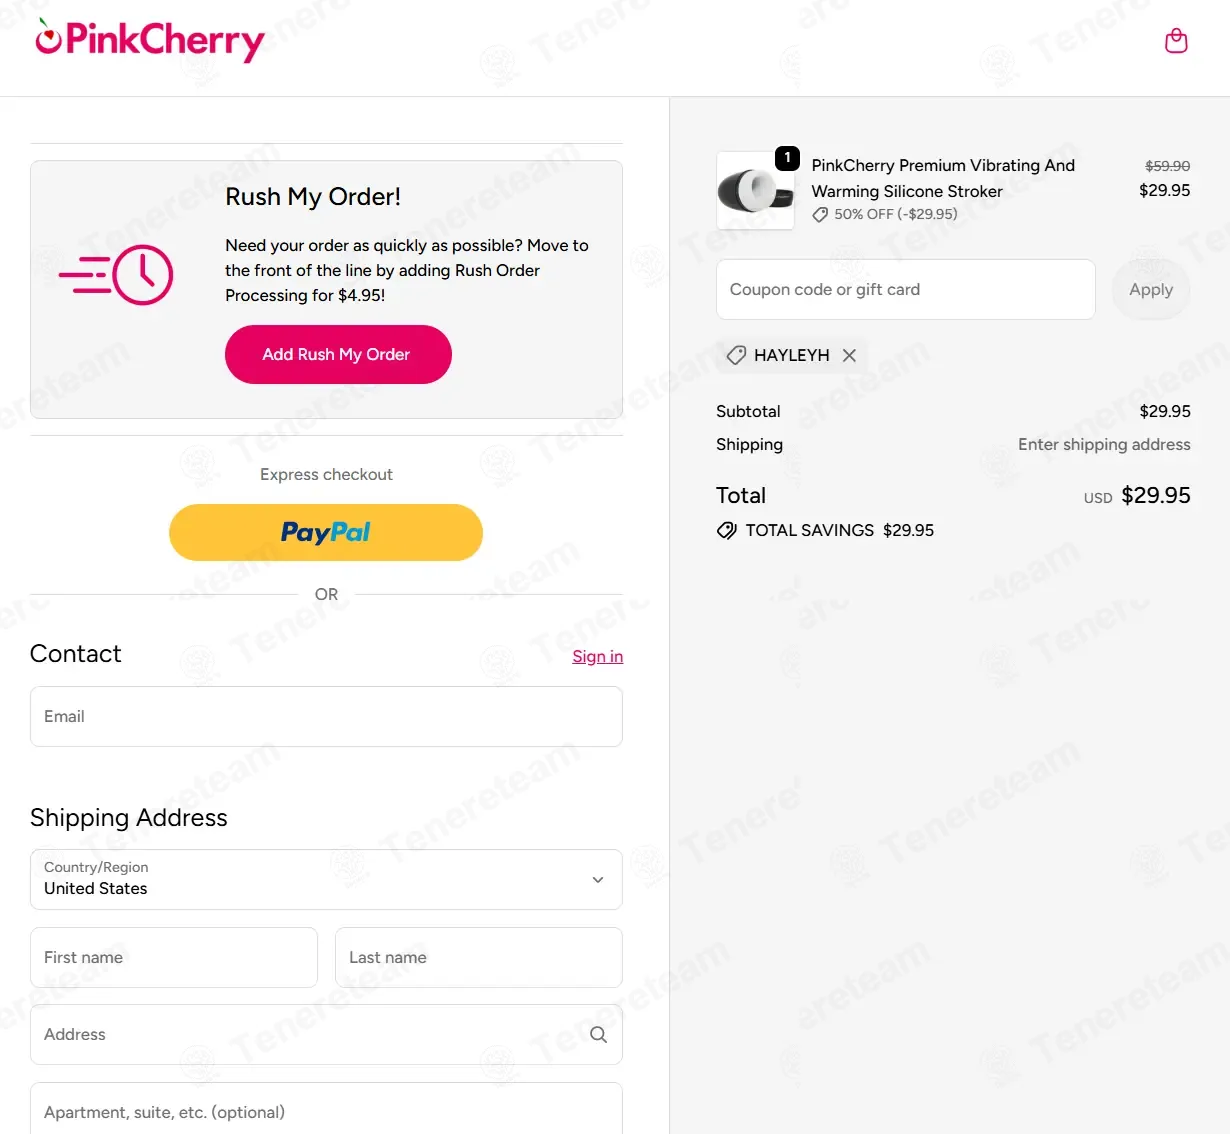Screen dimensions: 1230x1134
Task: Click the HAYLEYH discount tag icon
Action: 736,355
